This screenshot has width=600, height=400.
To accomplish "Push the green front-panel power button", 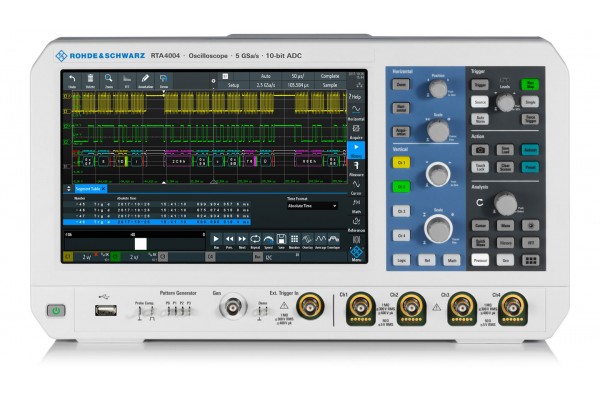I will [56, 310].
